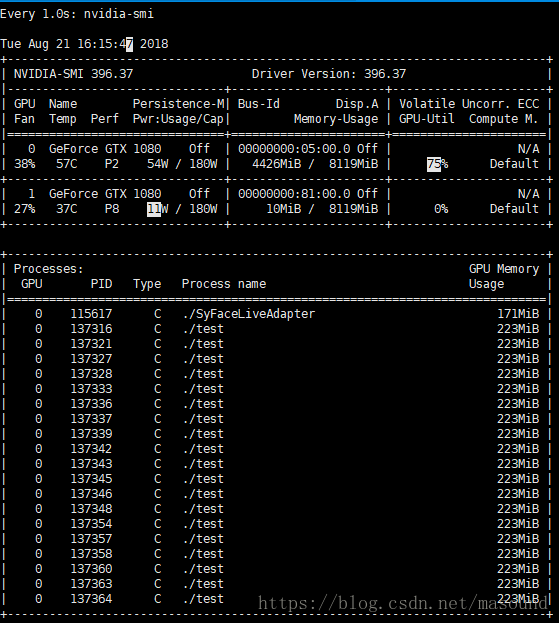Click PID '137342'
This screenshot has height=623, width=559.
(x=91, y=449)
